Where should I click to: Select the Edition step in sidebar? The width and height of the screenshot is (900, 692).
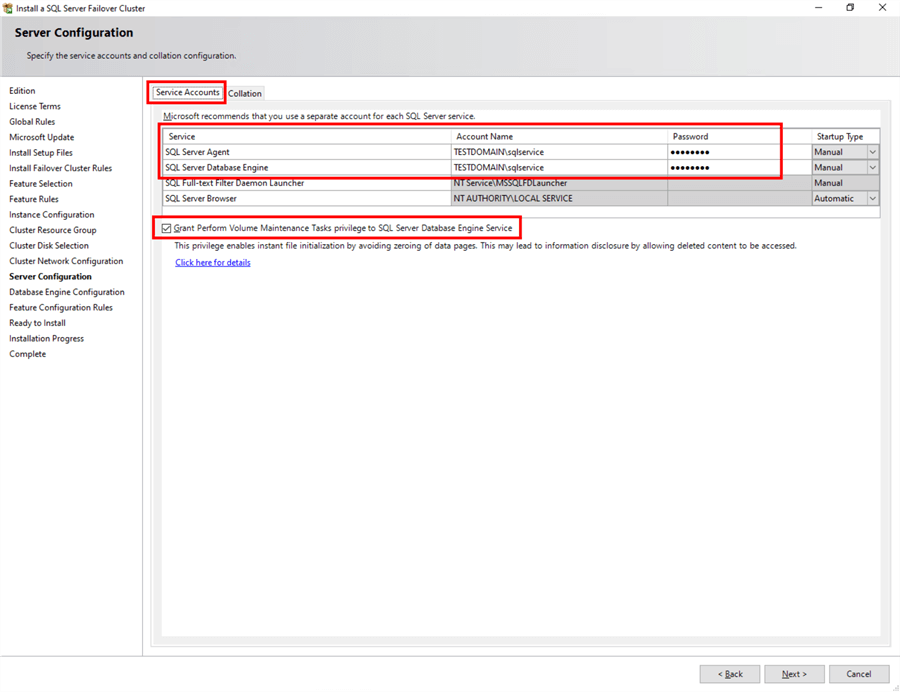(22, 91)
